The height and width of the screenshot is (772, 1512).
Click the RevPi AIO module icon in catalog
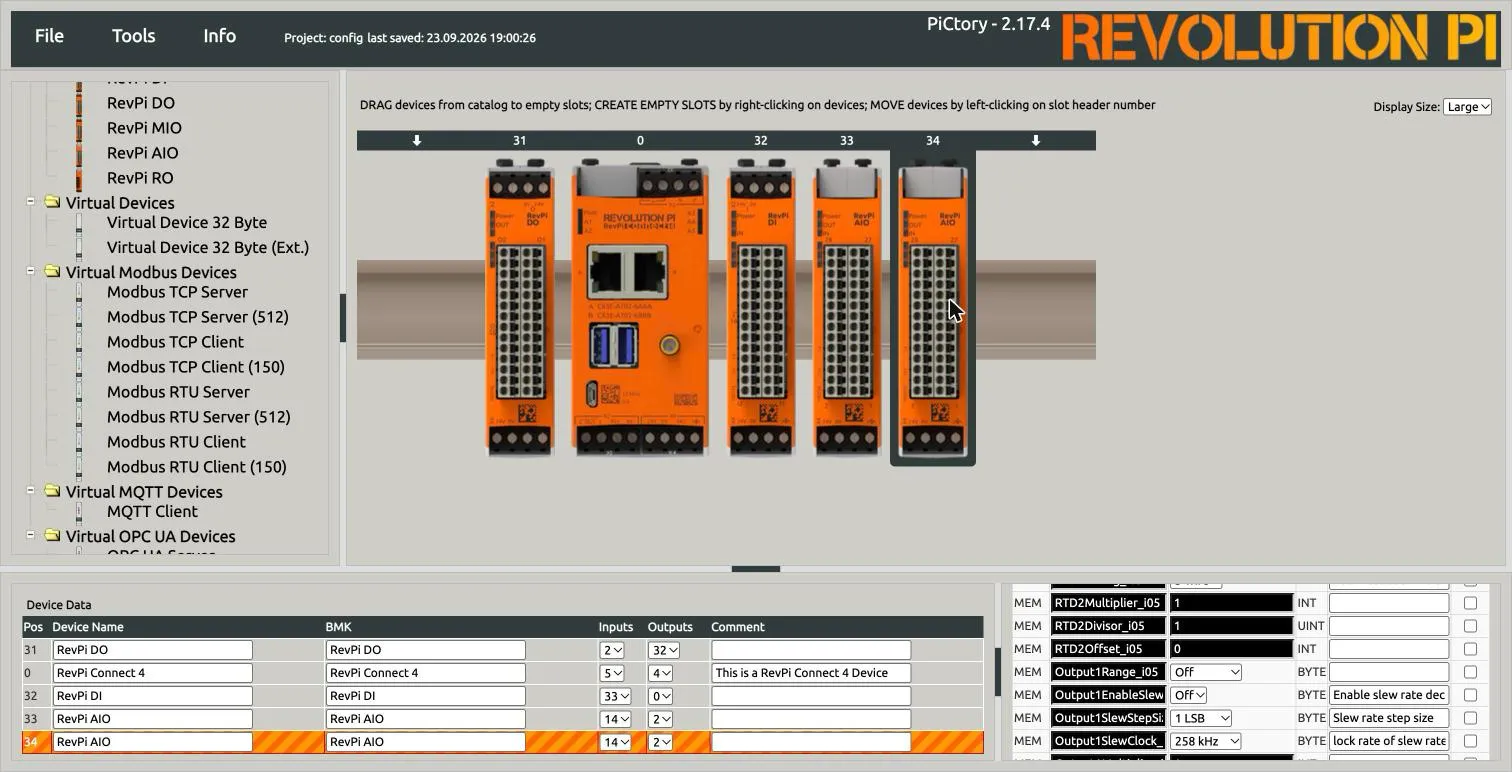(79, 153)
